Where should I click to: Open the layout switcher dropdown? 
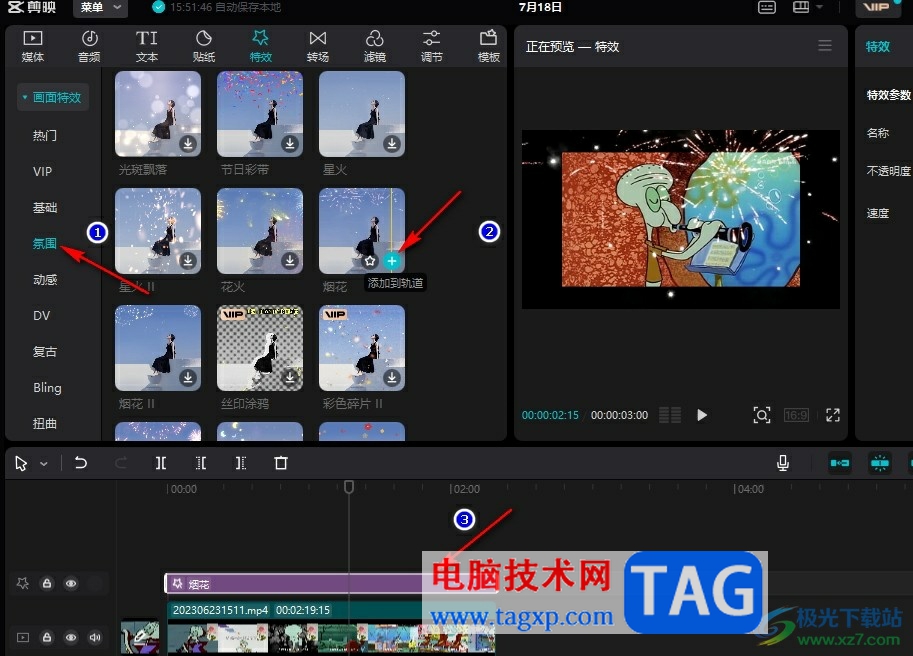[808, 8]
